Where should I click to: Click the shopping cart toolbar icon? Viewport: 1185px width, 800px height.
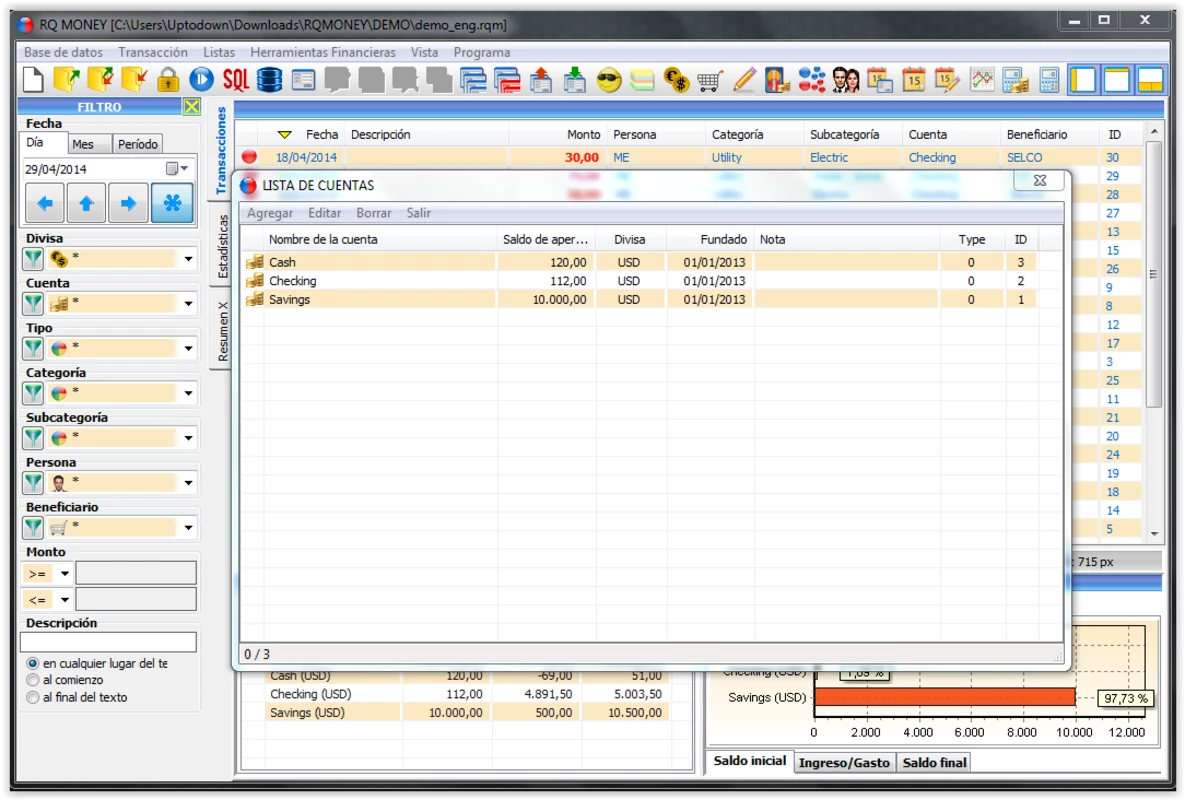tap(710, 80)
